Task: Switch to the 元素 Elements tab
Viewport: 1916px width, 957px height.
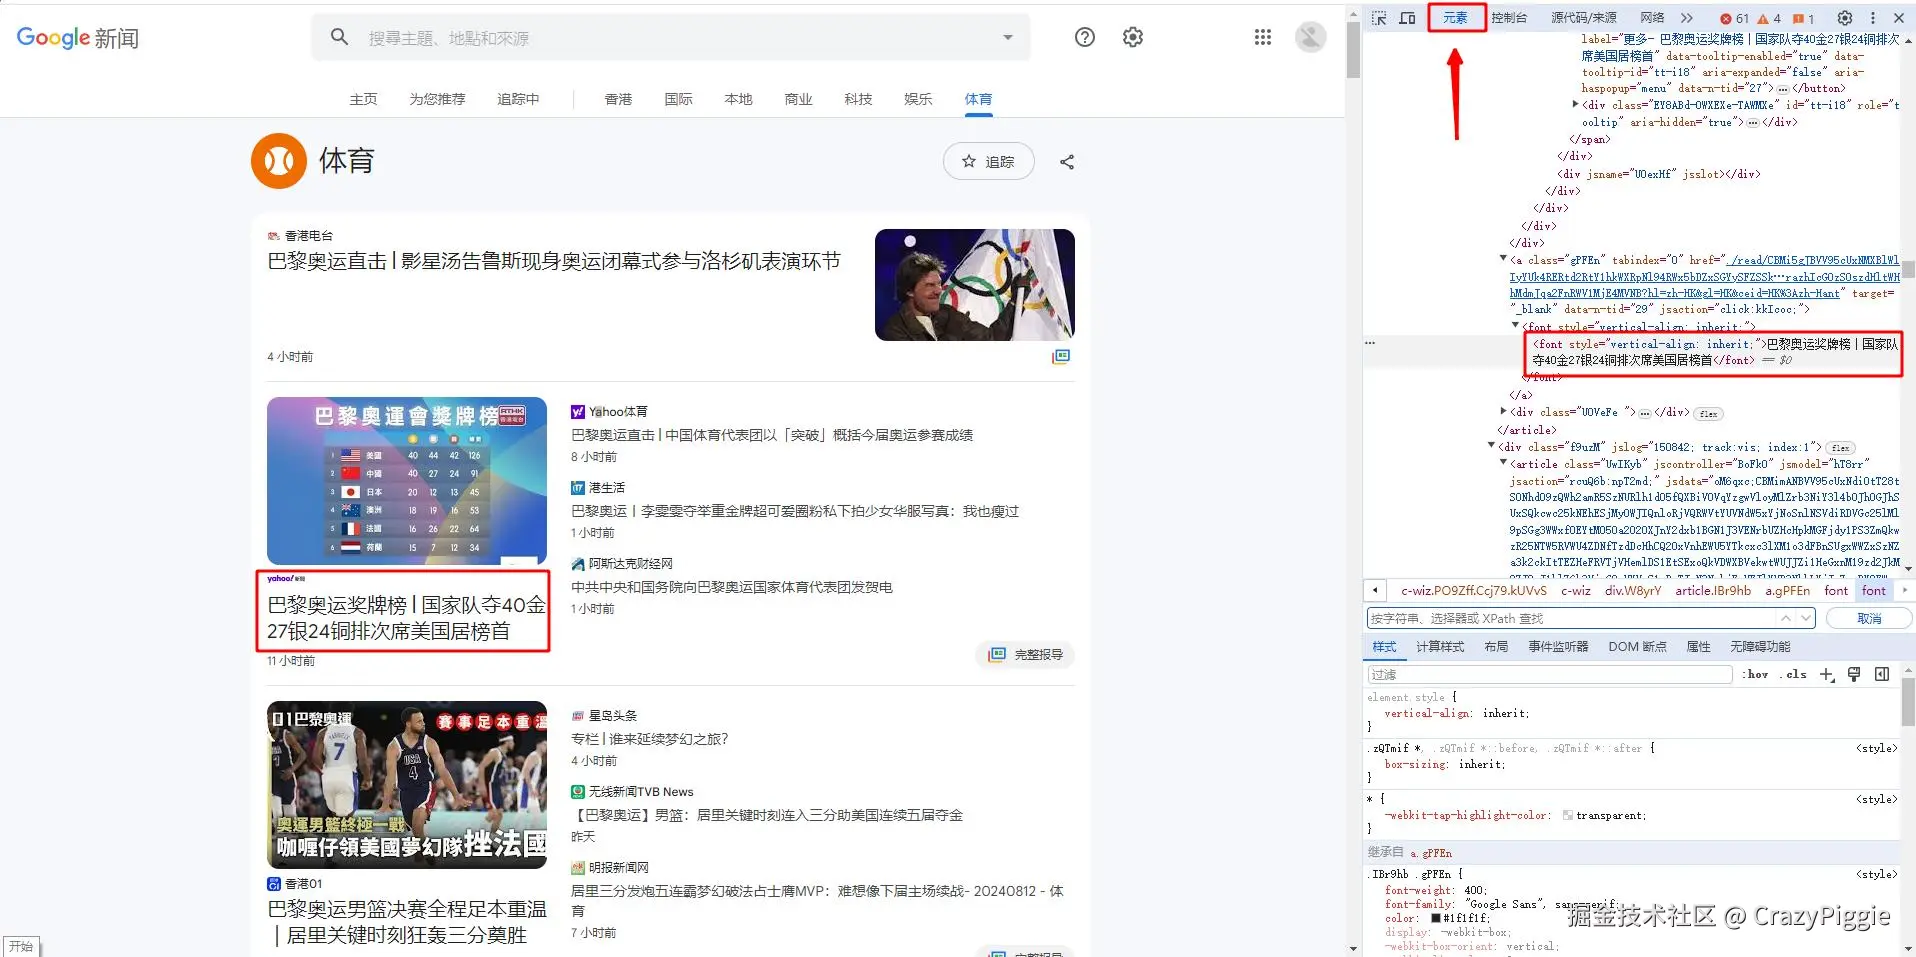Action: (1456, 18)
